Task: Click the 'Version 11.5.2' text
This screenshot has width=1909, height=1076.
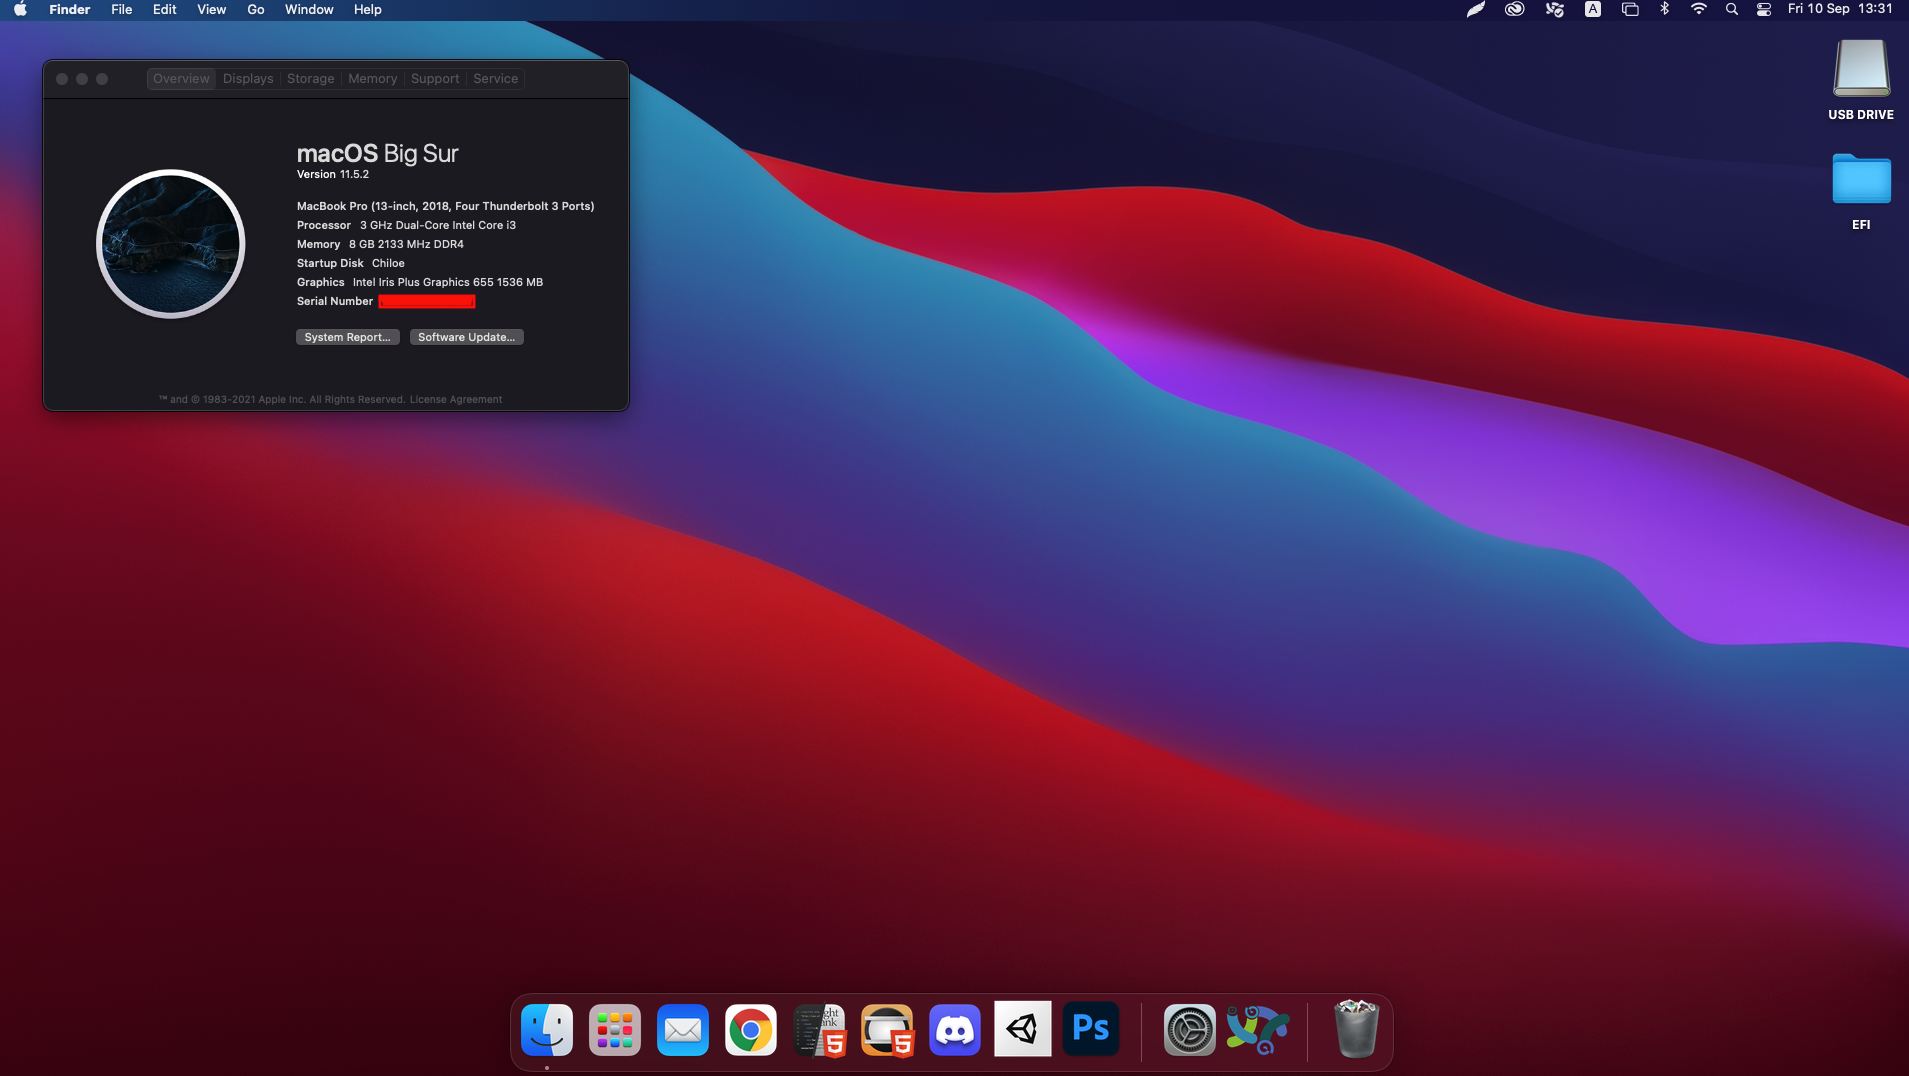Action: [x=333, y=174]
